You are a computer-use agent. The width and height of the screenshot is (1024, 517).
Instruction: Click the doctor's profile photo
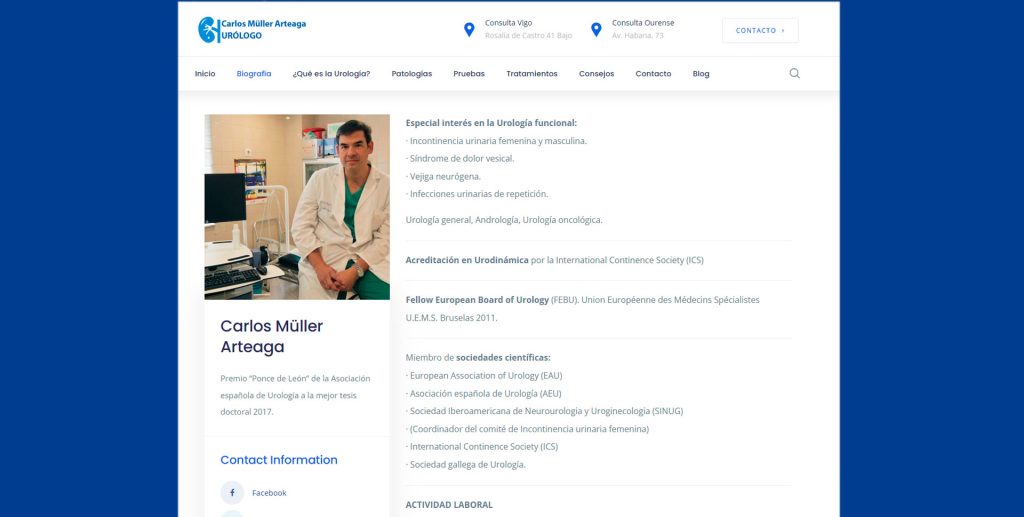(x=297, y=206)
